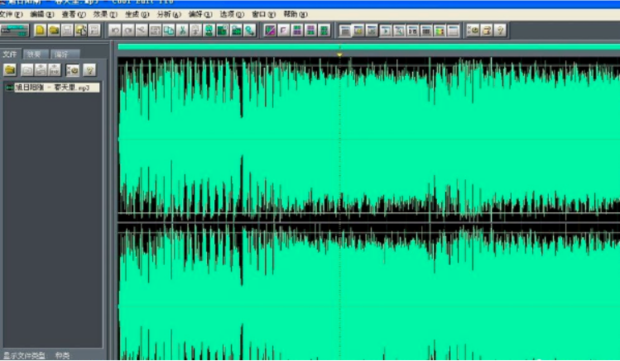Click the question mark help icon in the main toolbar
620x361 pixels.
pyautogui.click(x=500, y=30)
